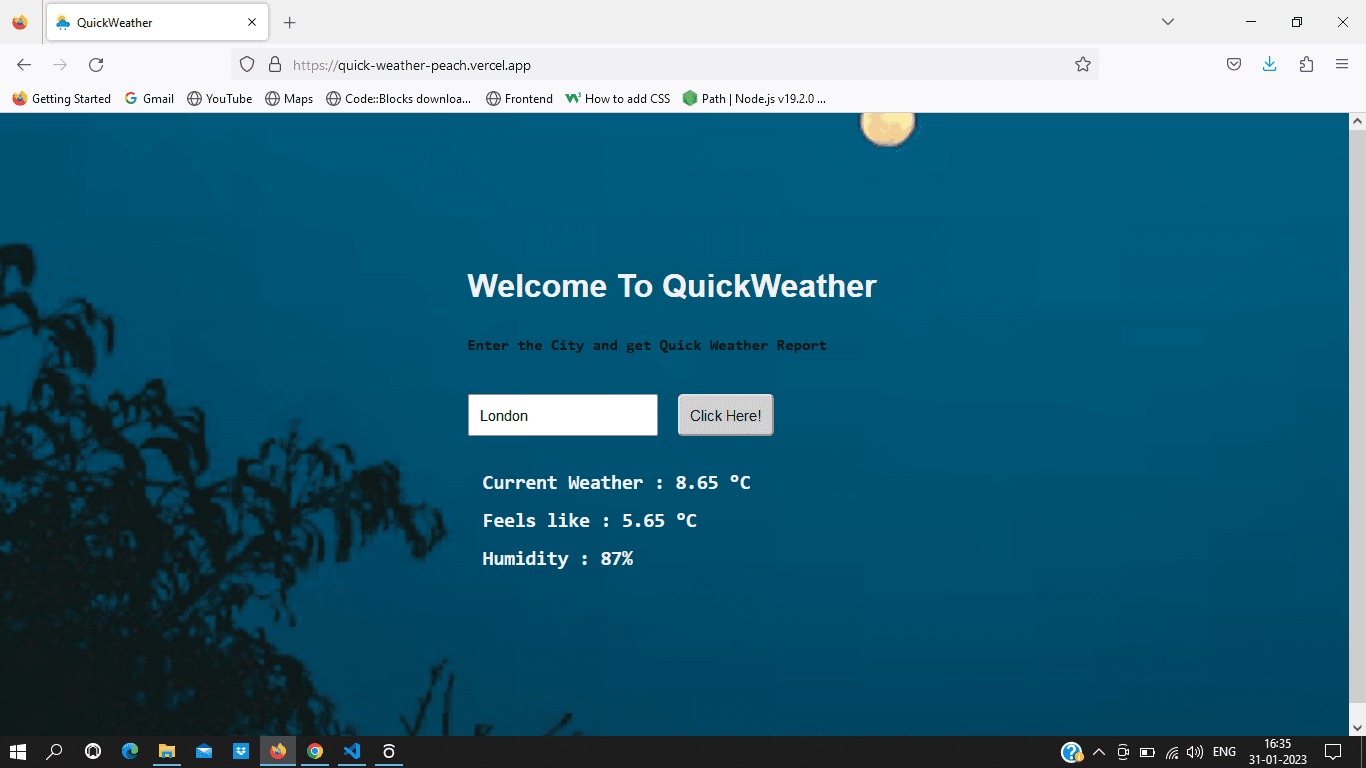The width and height of the screenshot is (1366, 768).
Task: Launch Google Chrome from taskbar
Action: (315, 751)
